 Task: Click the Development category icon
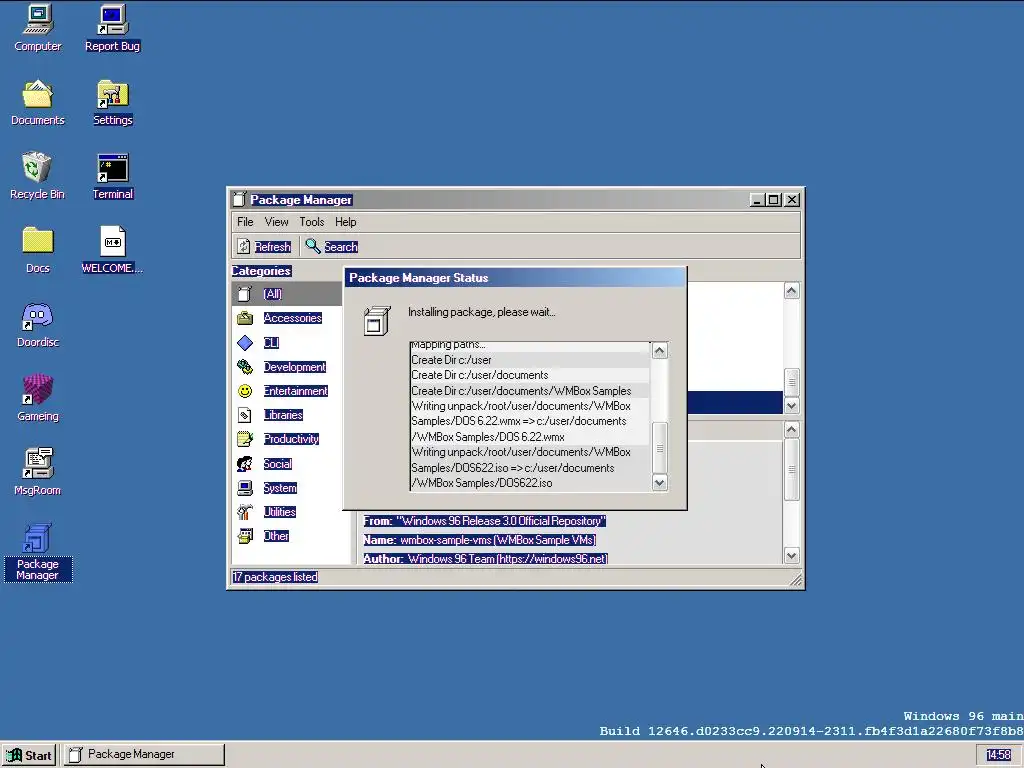coord(245,366)
